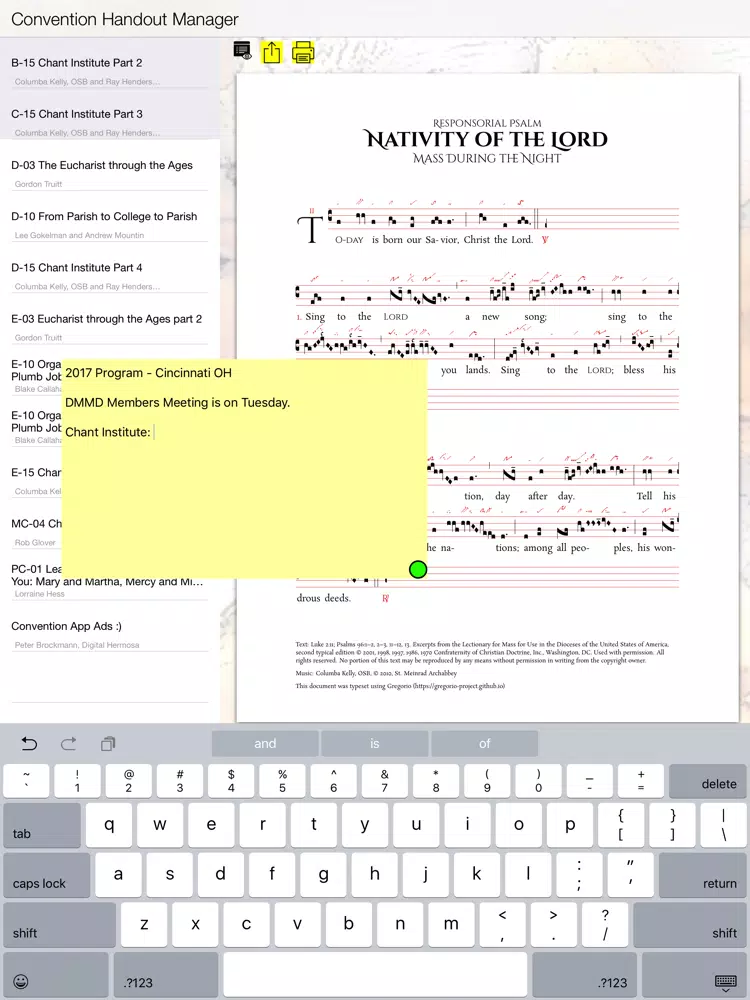Tap the keyboard paste clipboard icon
The height and width of the screenshot is (1000, 750).
[x=108, y=744]
